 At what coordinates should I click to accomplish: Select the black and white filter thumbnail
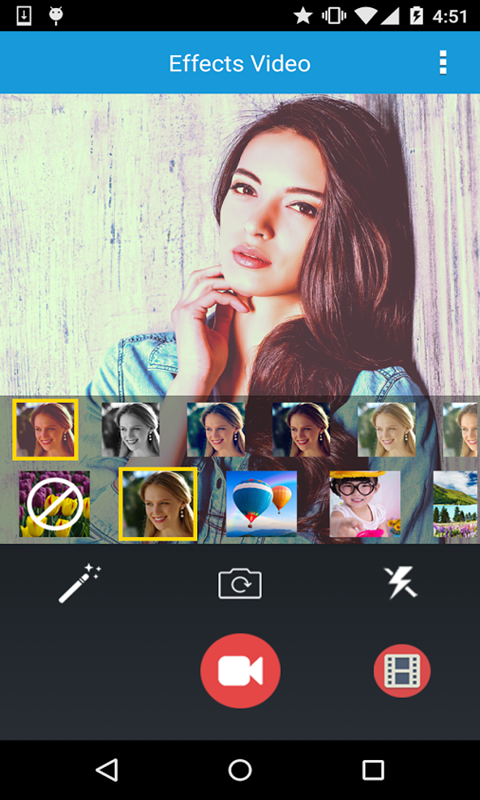(x=131, y=430)
